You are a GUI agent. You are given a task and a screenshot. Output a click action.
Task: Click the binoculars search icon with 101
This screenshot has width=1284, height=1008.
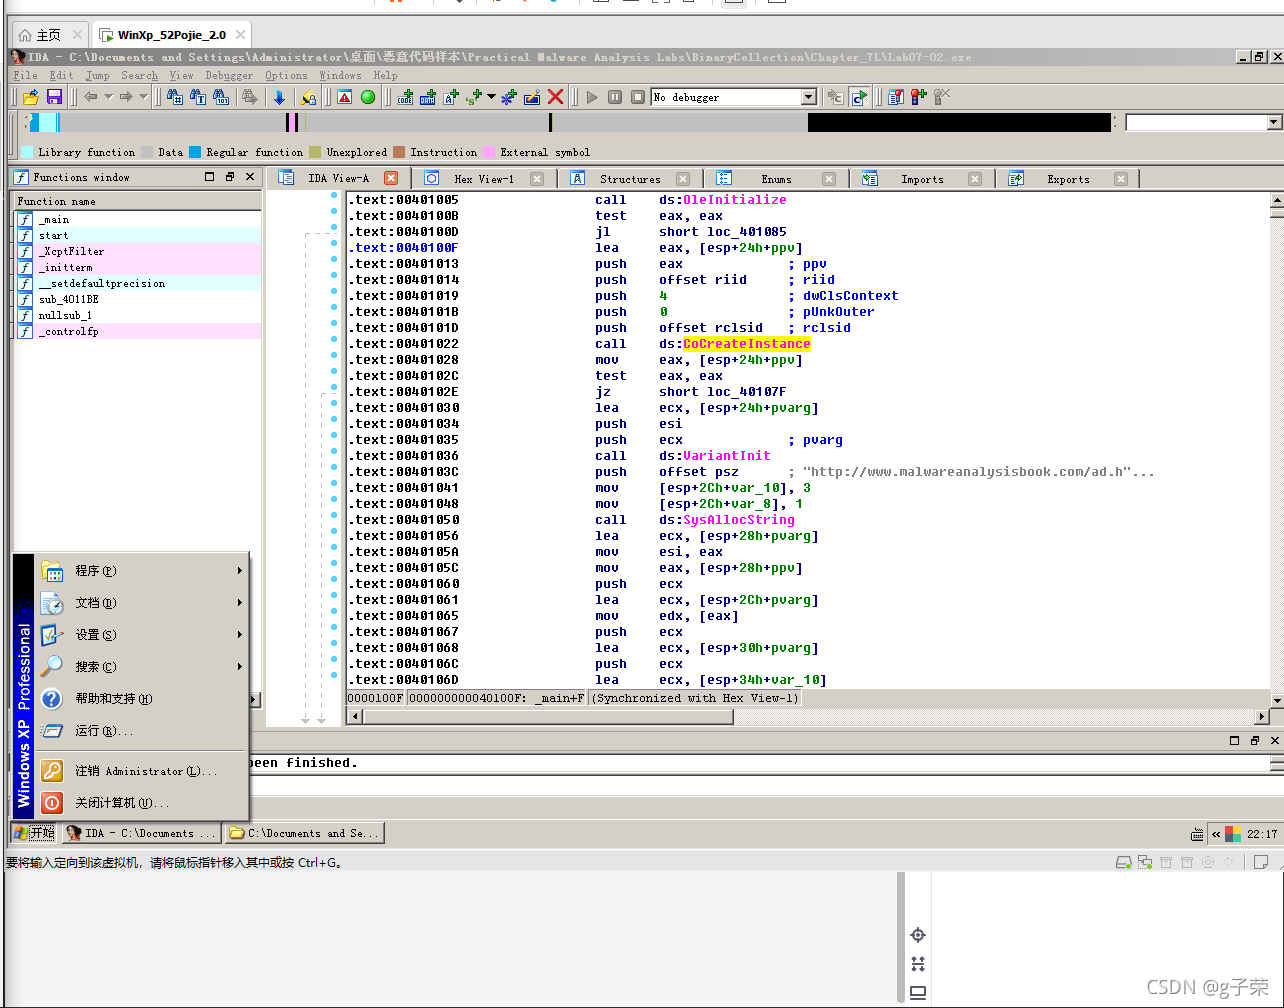(x=221, y=97)
